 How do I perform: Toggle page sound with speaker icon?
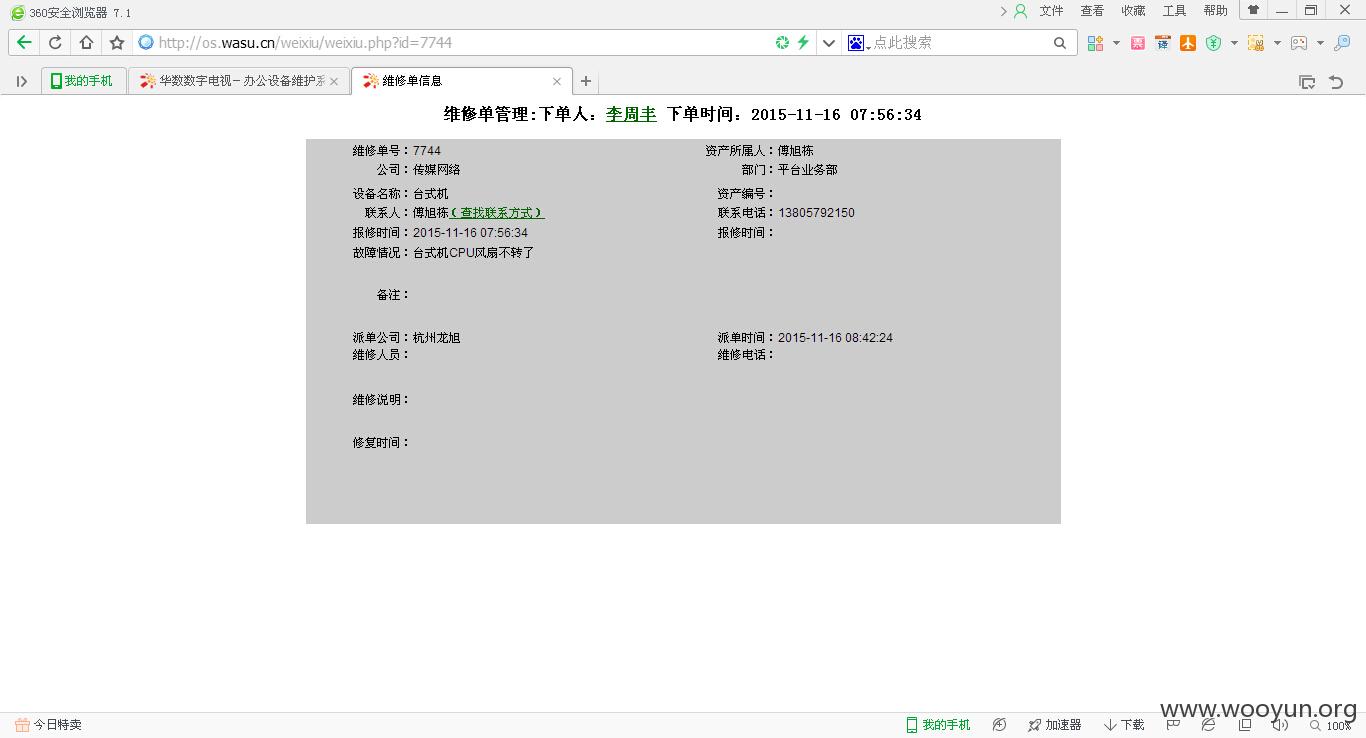point(1280,725)
